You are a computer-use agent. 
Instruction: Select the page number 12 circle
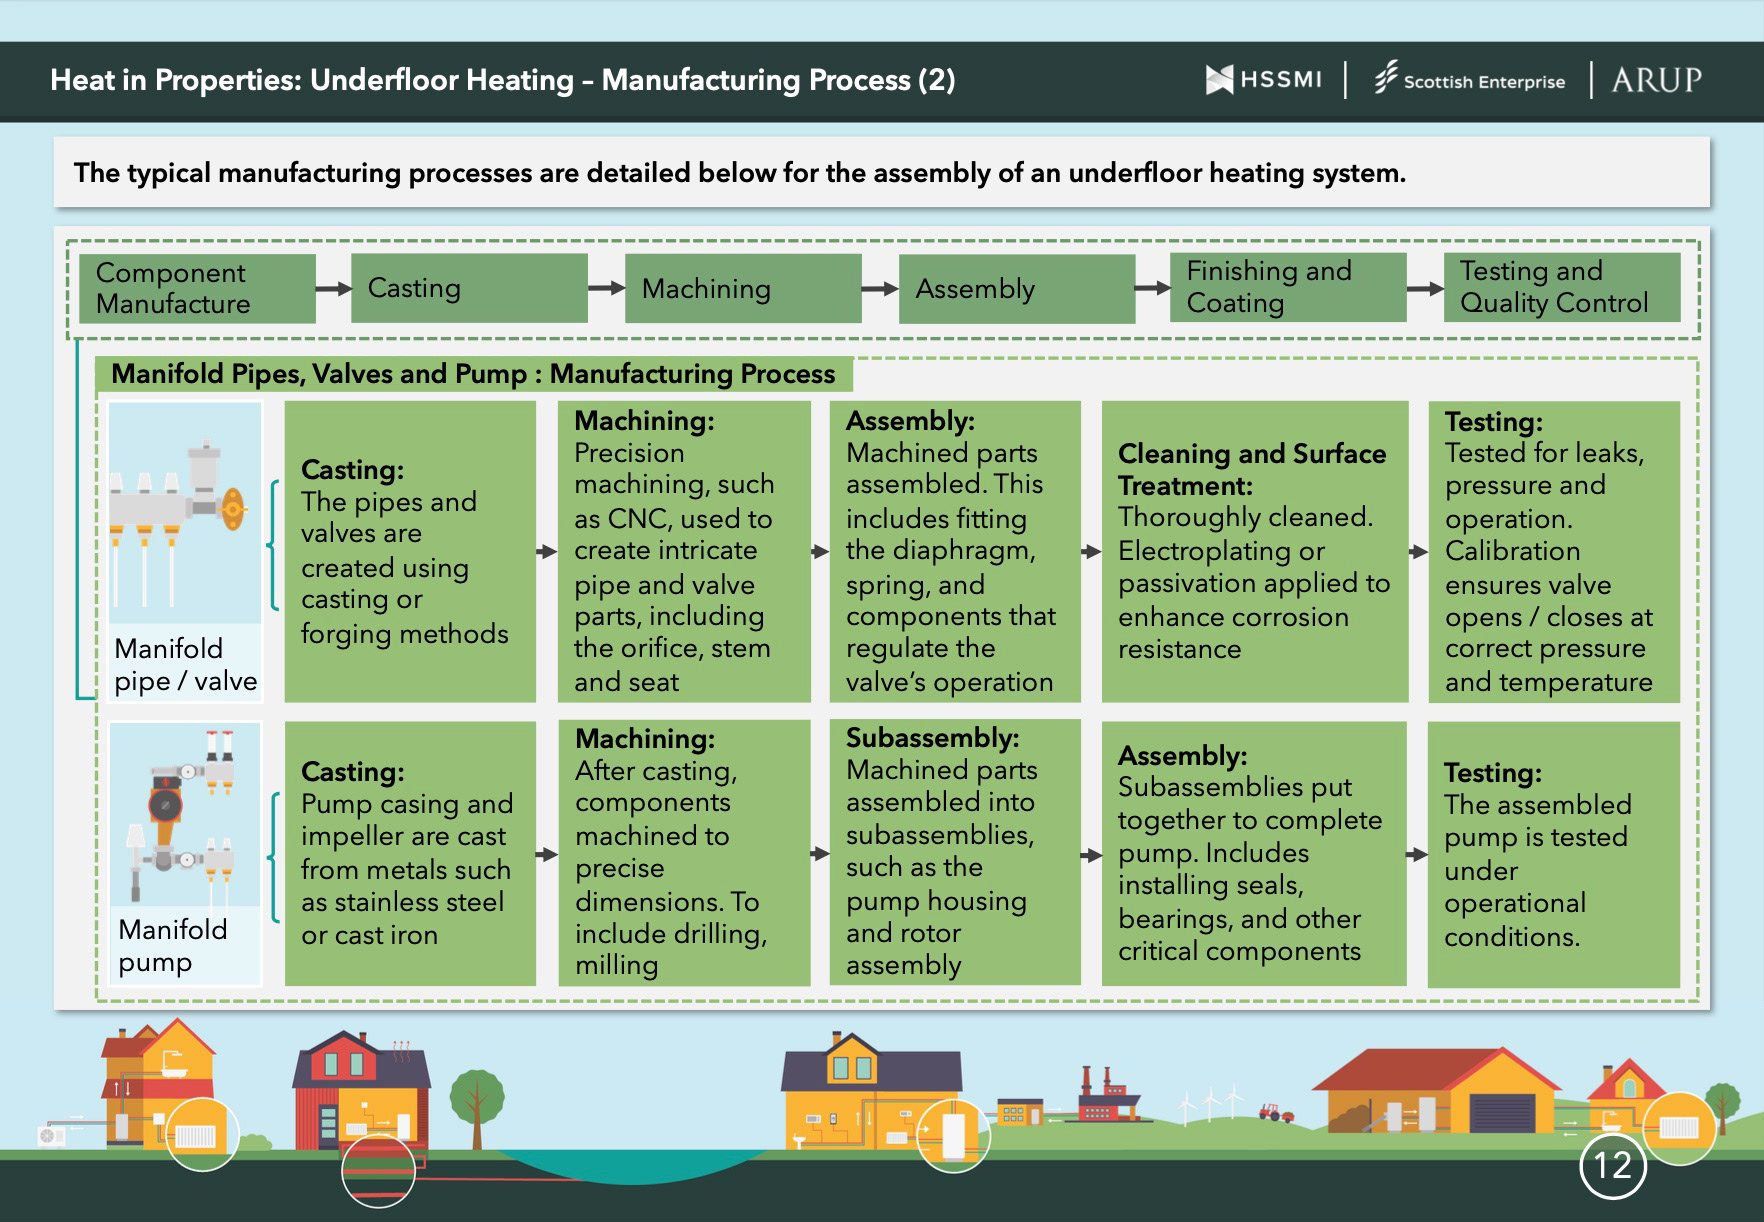coord(1612,1165)
